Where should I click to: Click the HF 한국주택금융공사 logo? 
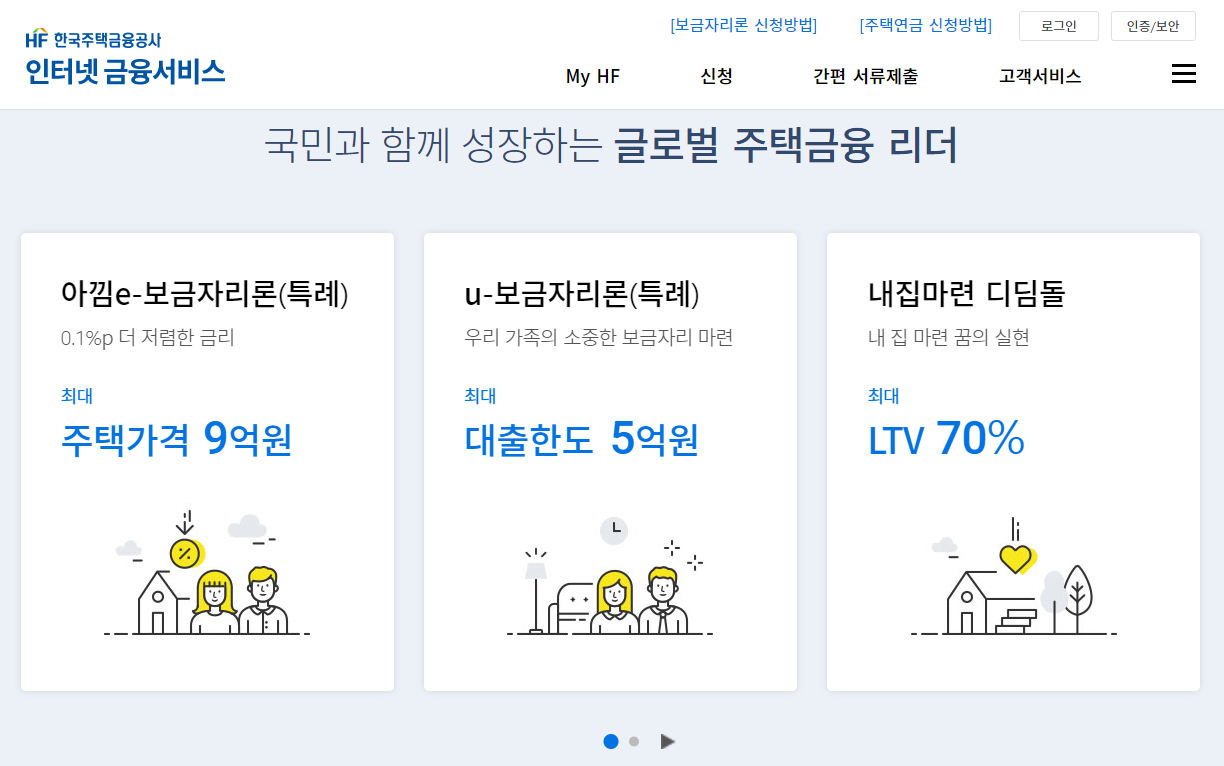(93, 40)
